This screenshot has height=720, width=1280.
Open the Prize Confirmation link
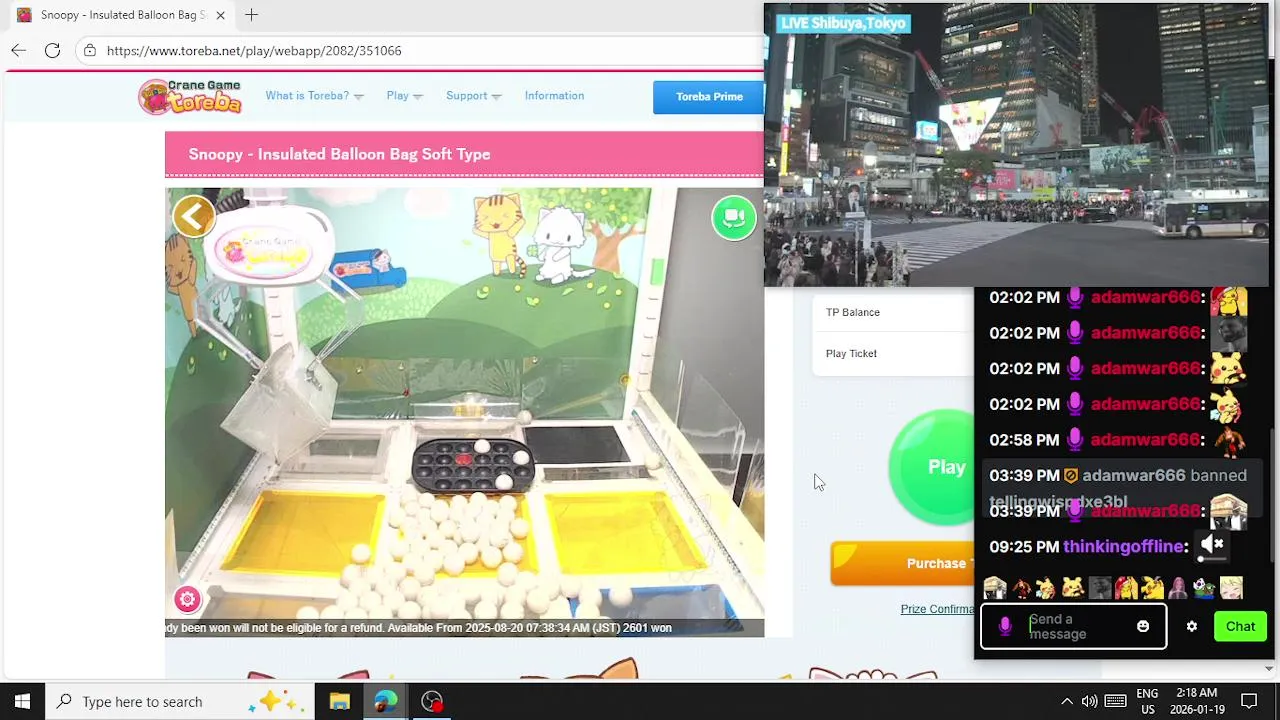(x=937, y=609)
